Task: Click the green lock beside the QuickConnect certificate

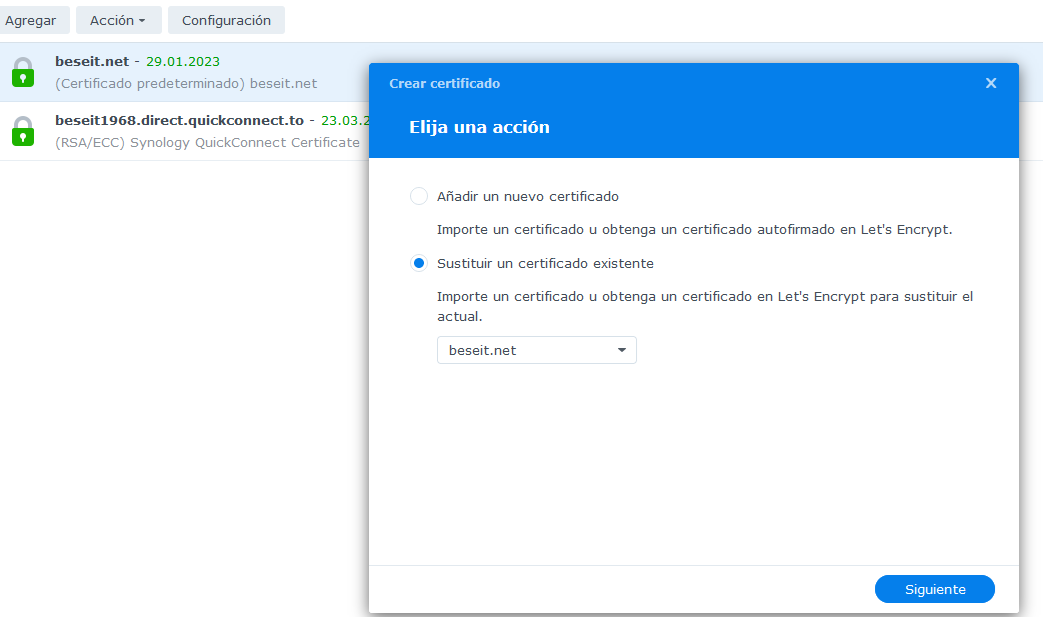Action: (23, 131)
